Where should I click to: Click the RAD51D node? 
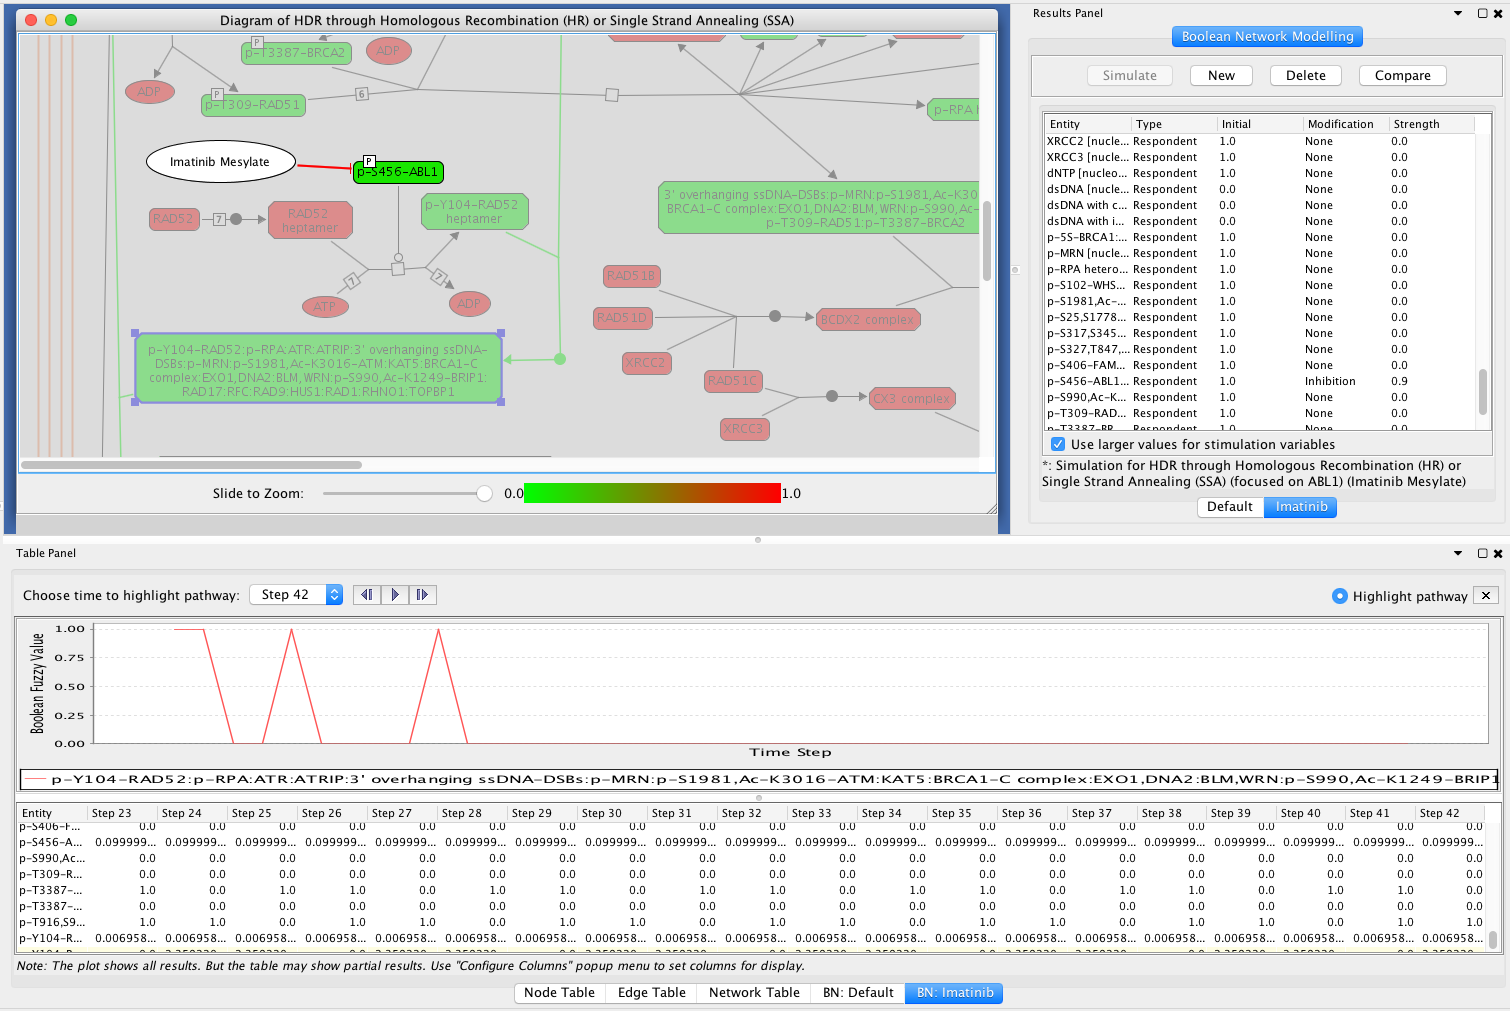pyautogui.click(x=622, y=318)
